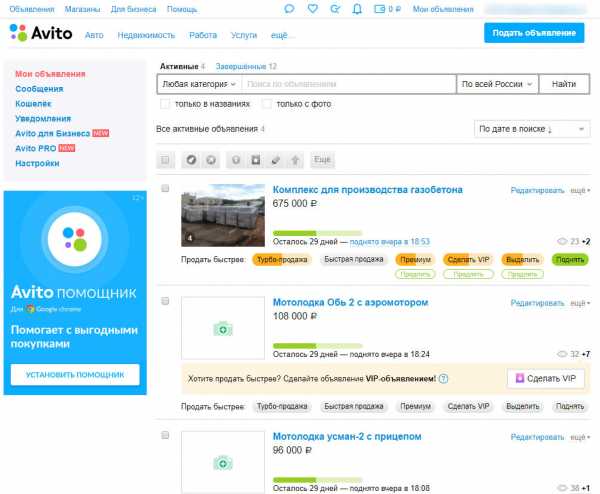This screenshot has height=494, width=600.
Task: Click light bulb-like icon in bulk toolbar
Action: point(236,160)
